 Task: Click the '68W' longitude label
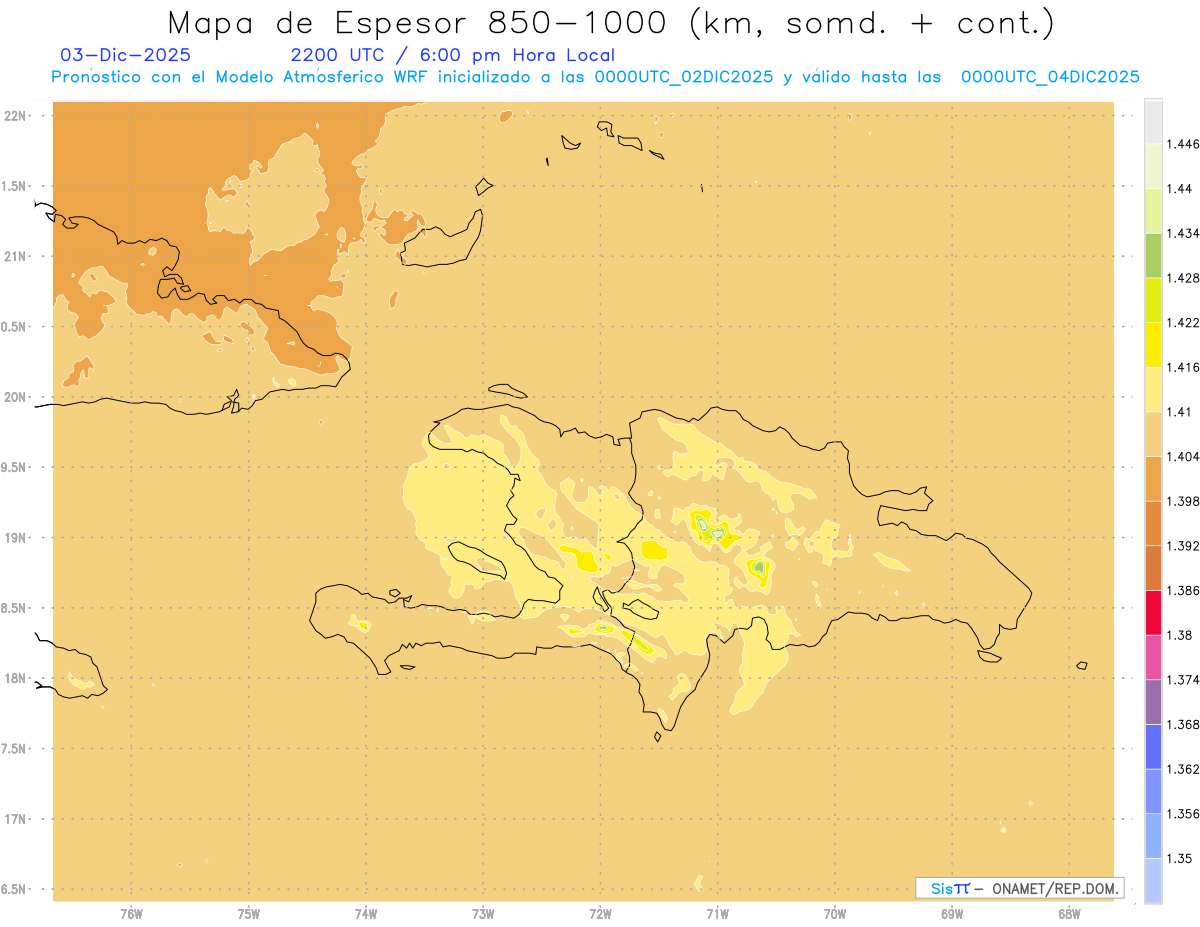[1069, 914]
